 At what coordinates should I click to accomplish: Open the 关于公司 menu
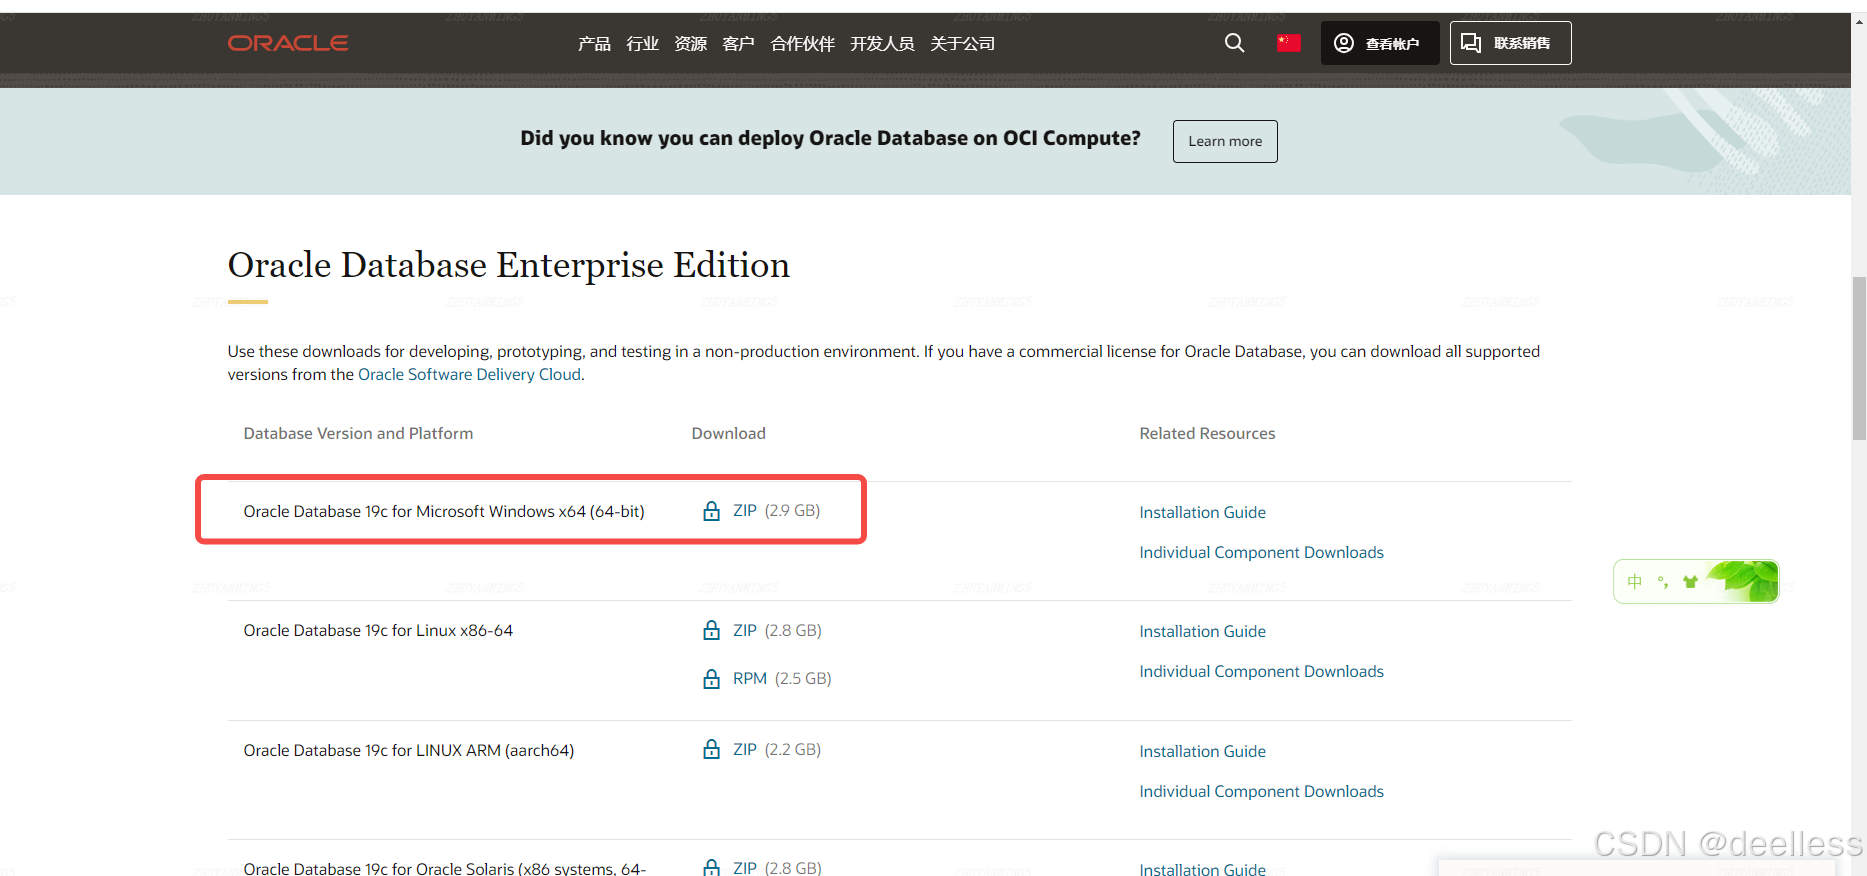tap(962, 44)
